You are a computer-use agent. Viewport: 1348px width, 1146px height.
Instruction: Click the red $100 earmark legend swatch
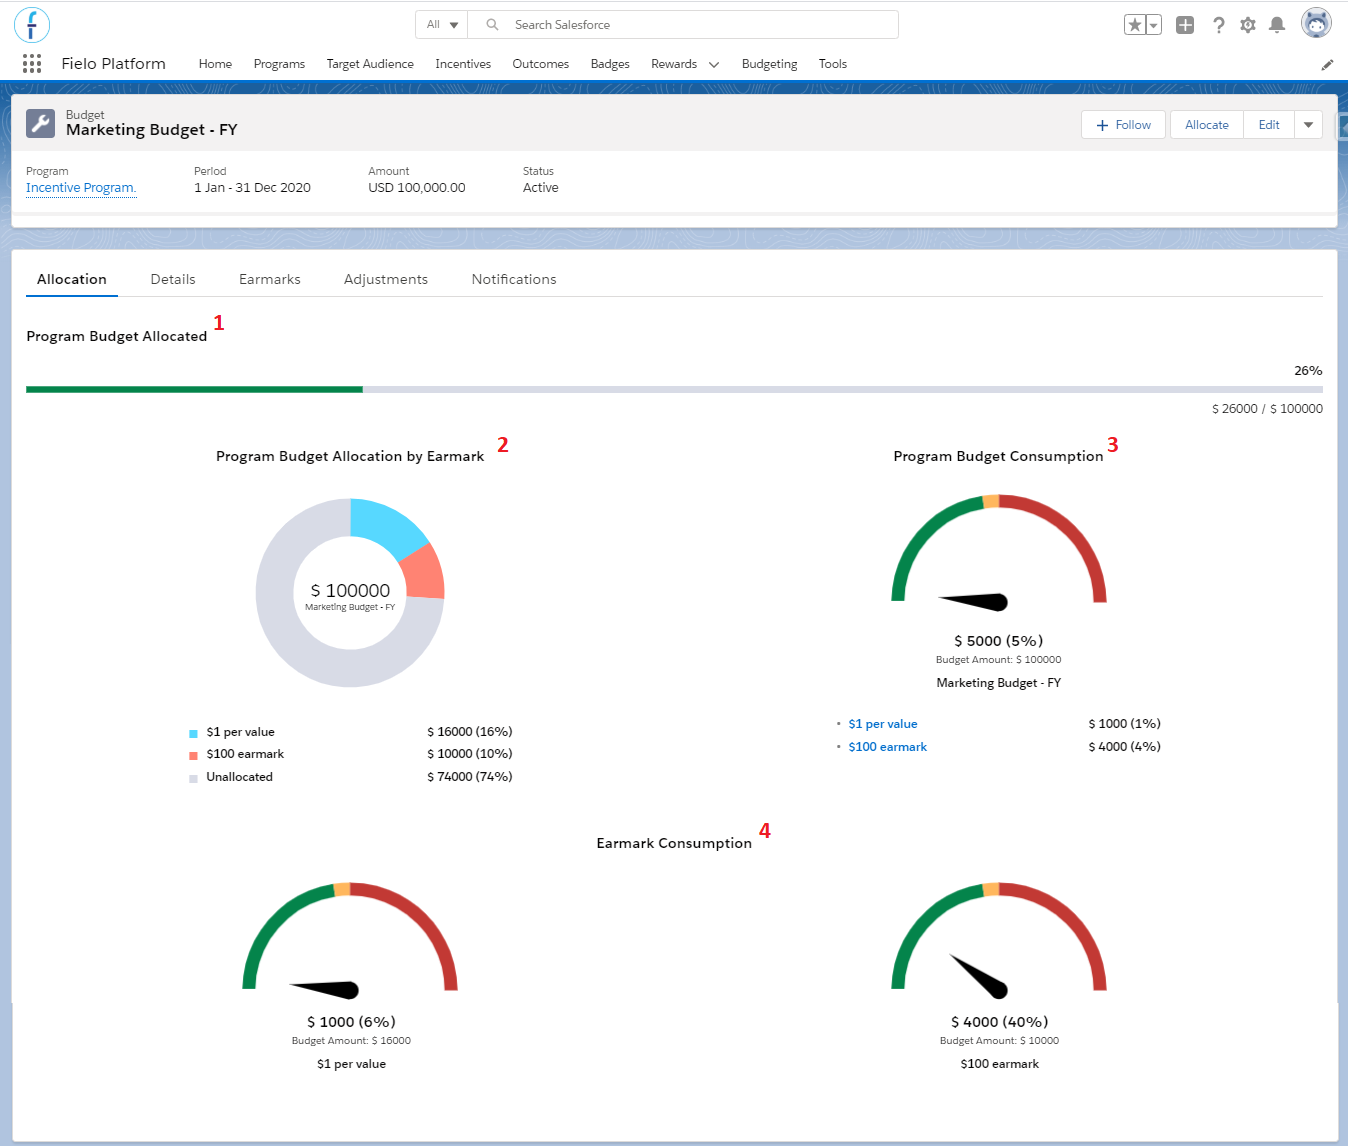click(193, 755)
